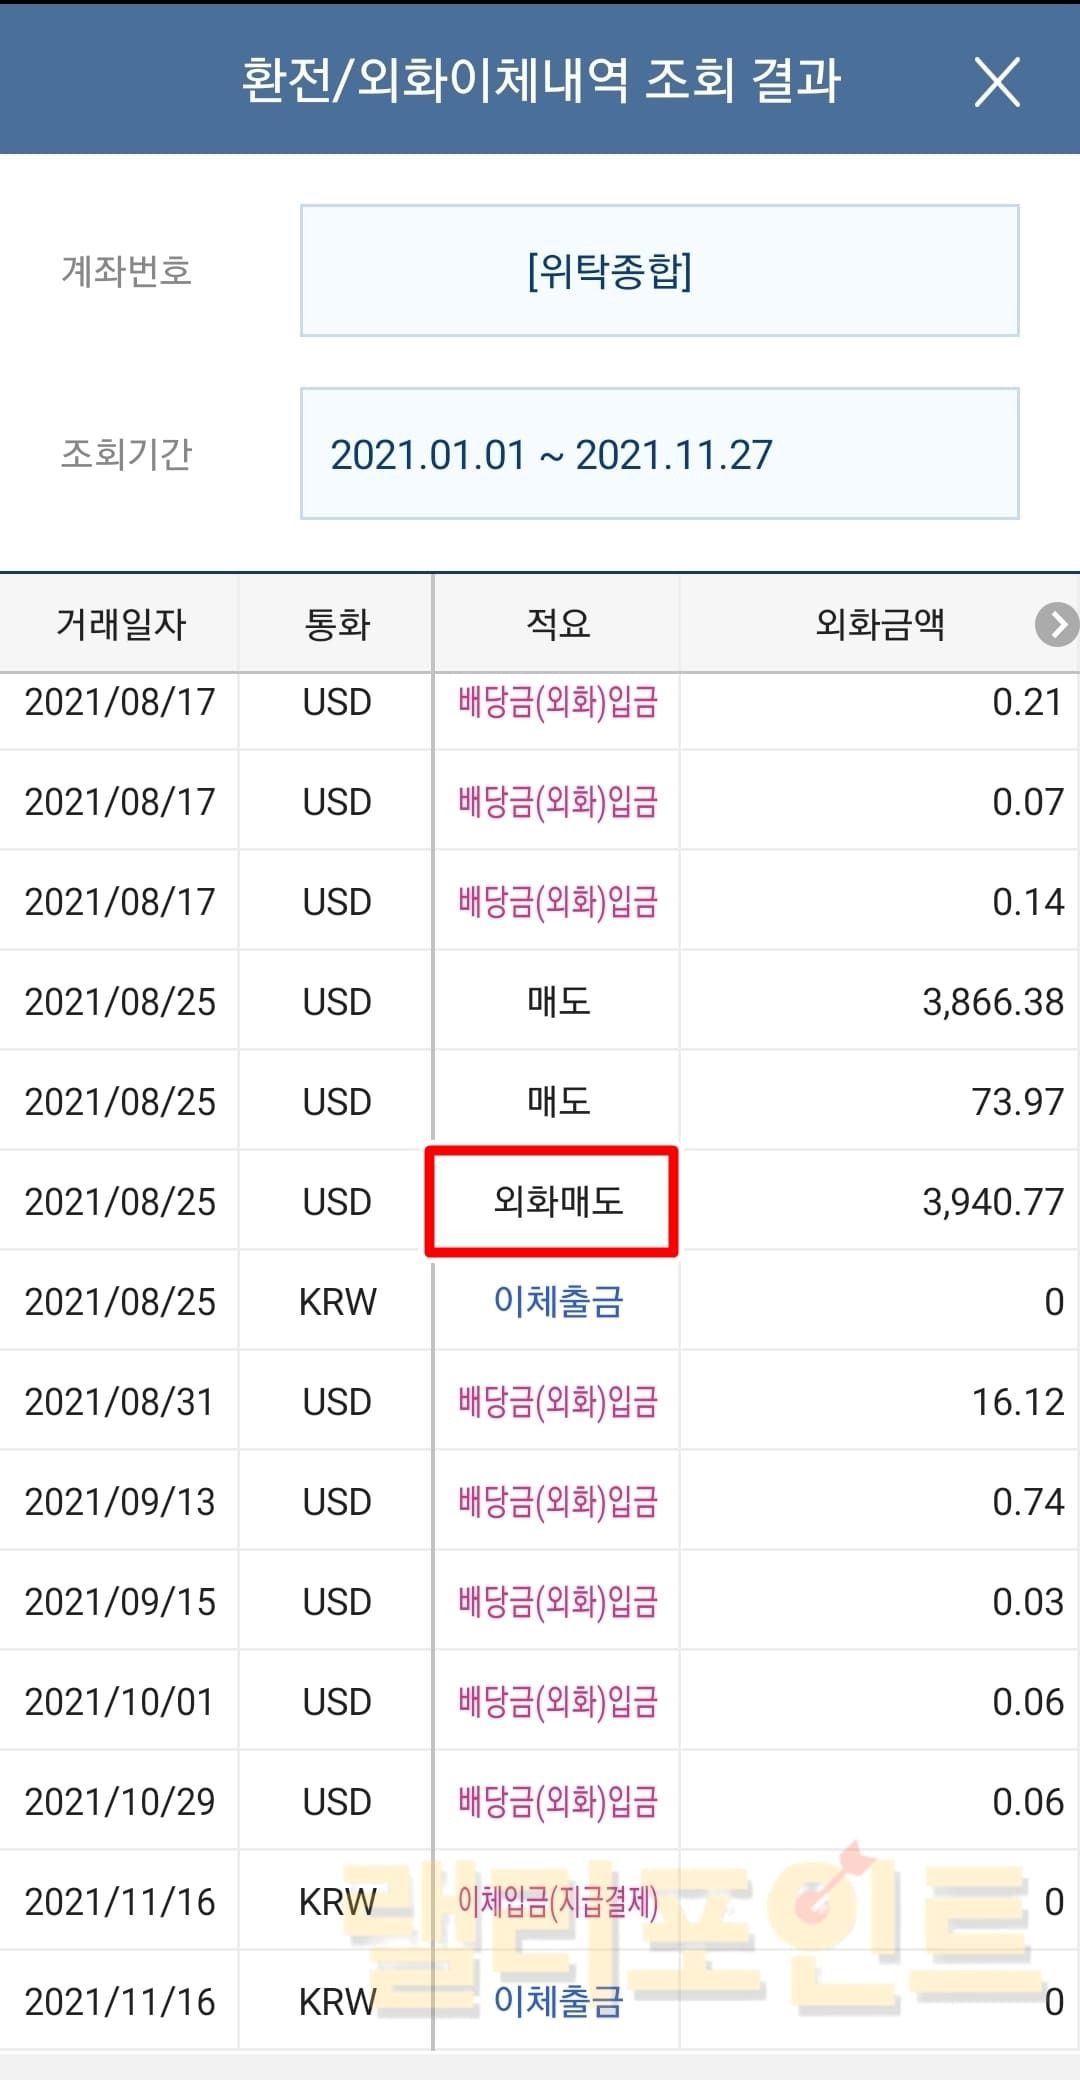Tap the 배당금(외화)입금 entry dated 2021/10/29
This screenshot has width=1080, height=2080.
(558, 1802)
